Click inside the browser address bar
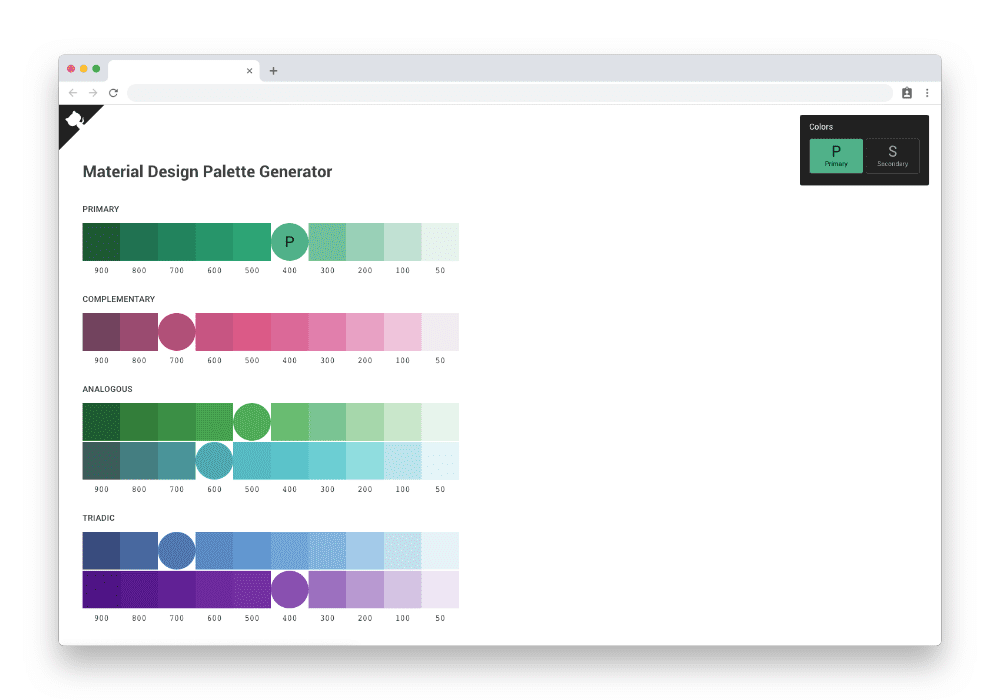 pyautogui.click(x=500, y=92)
